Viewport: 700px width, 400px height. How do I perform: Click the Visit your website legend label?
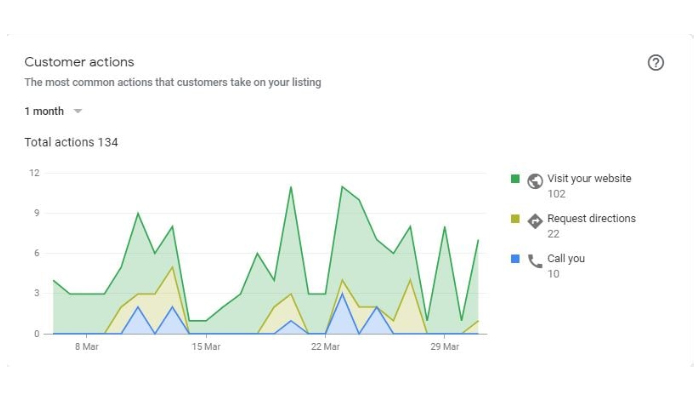(x=589, y=178)
